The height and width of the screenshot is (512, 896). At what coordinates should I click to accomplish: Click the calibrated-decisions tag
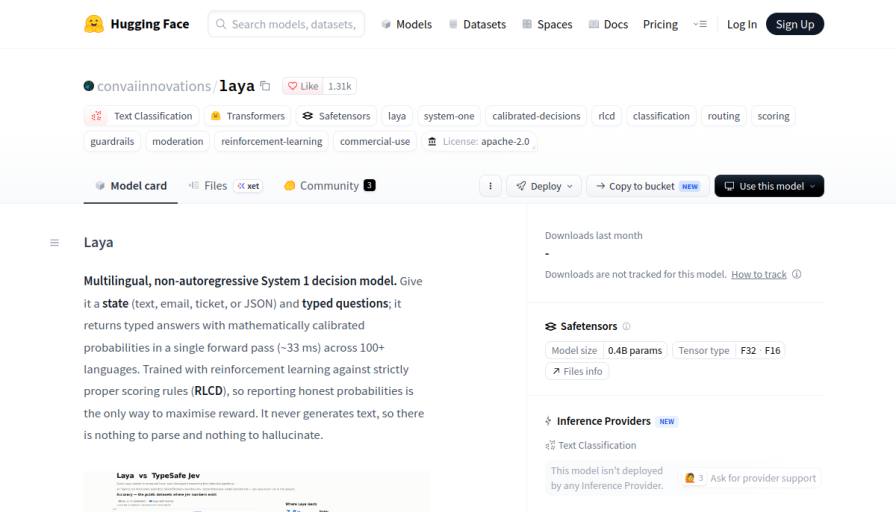click(536, 116)
